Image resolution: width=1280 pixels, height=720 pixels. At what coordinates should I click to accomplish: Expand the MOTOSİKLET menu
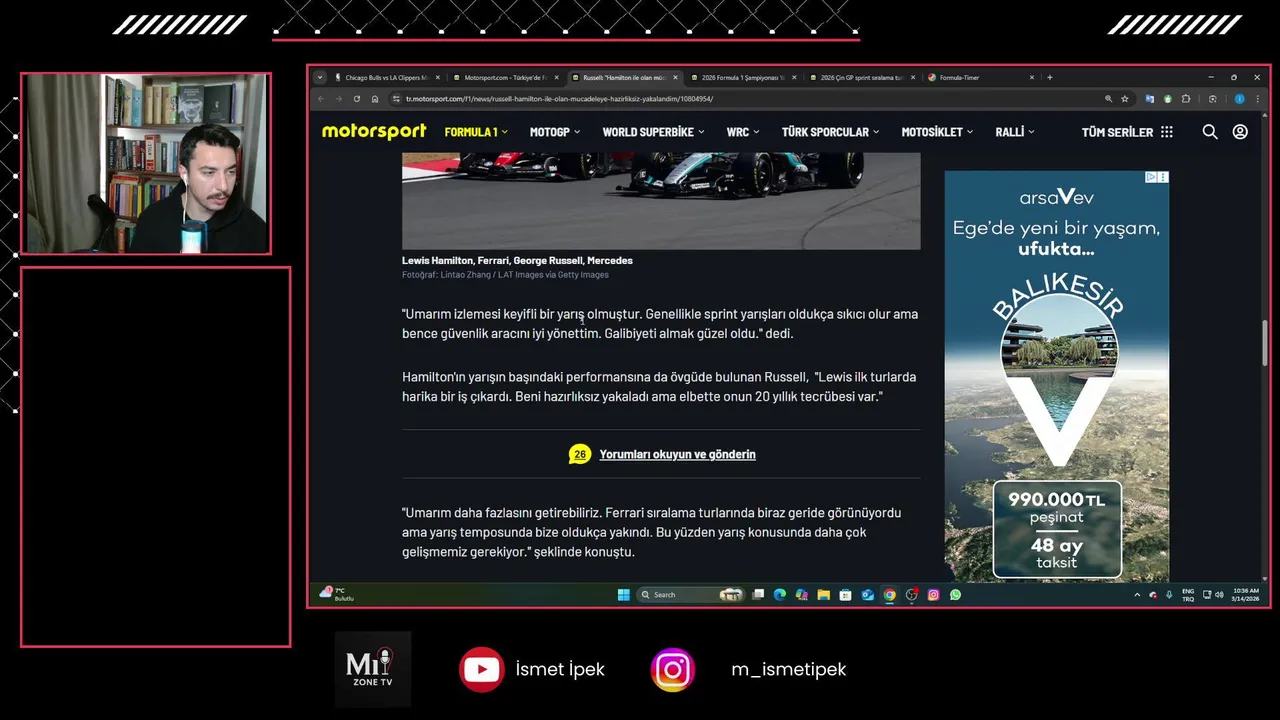[937, 132]
